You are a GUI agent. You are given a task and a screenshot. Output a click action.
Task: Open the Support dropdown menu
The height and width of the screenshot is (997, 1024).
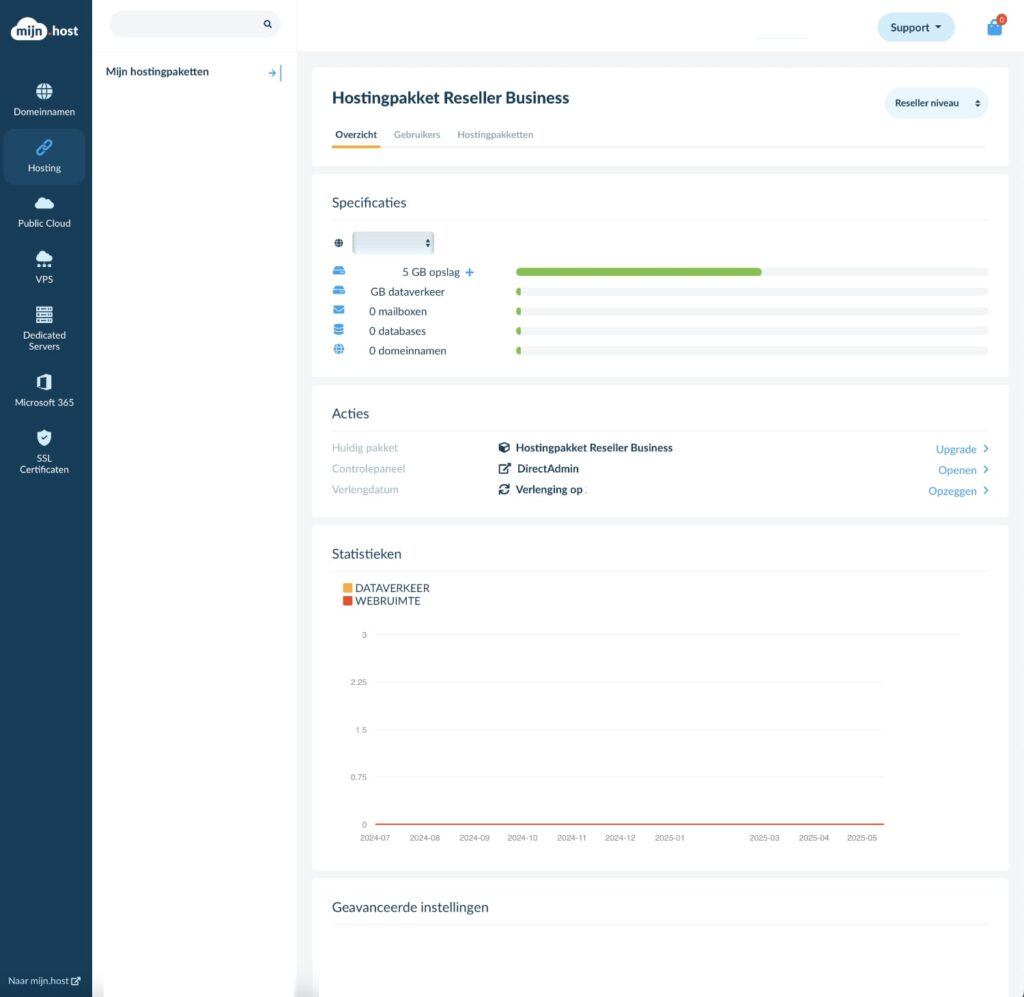point(915,28)
